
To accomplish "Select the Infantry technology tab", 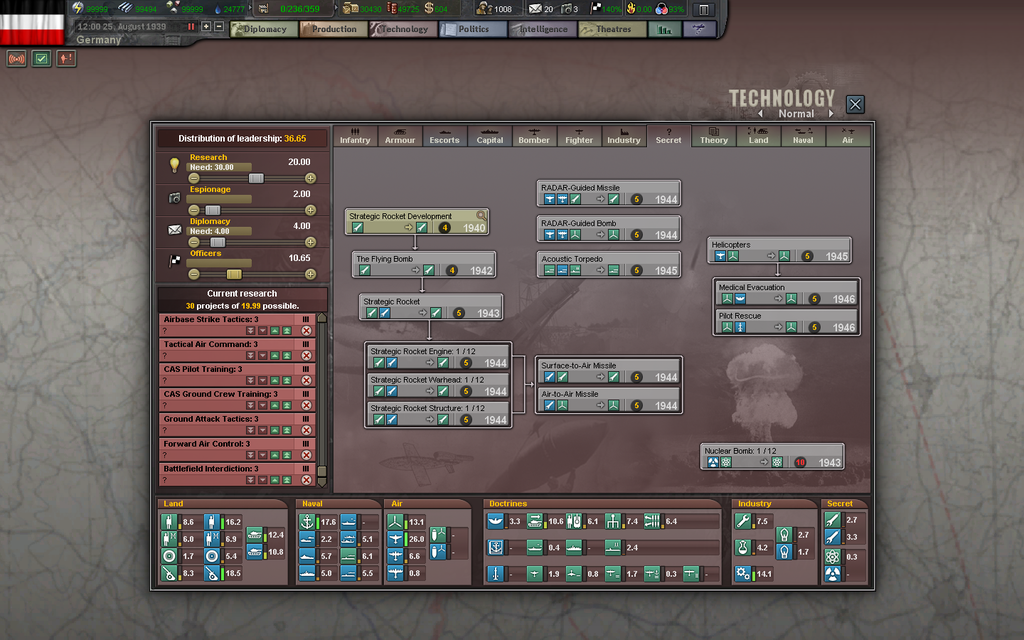I will point(355,136).
